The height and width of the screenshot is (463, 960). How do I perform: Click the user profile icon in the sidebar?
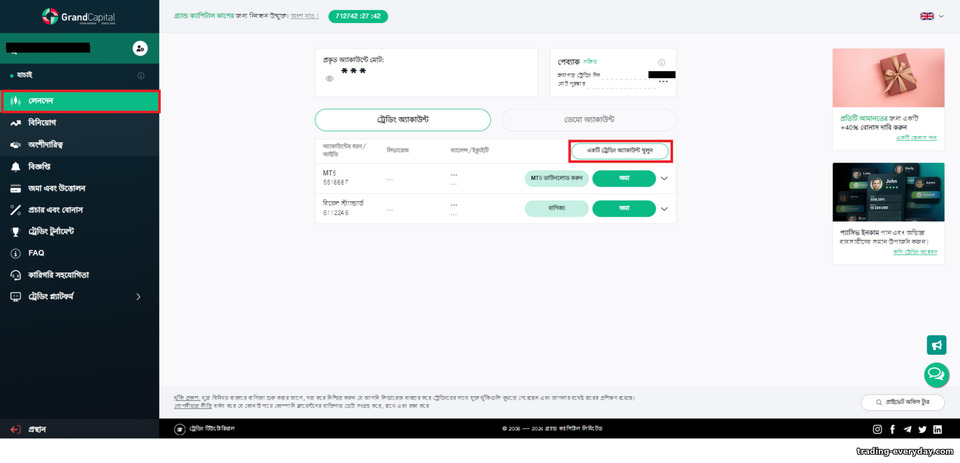click(140, 48)
